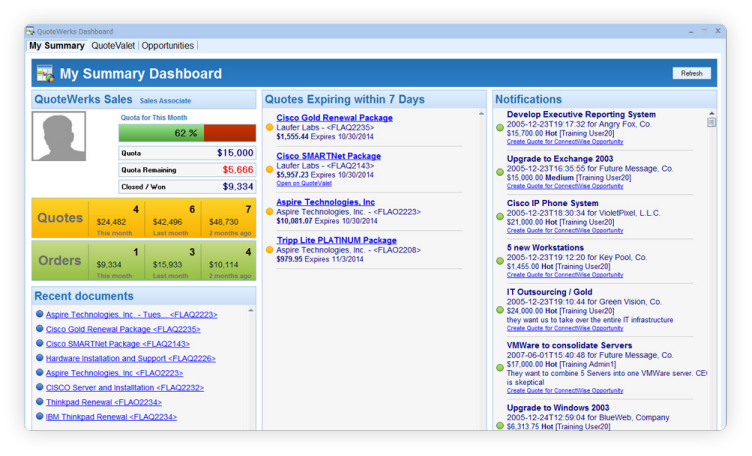Image resolution: width=752 pixels, height=456 pixels.
Task: Click the Refresh button
Action: pyautogui.click(x=692, y=73)
